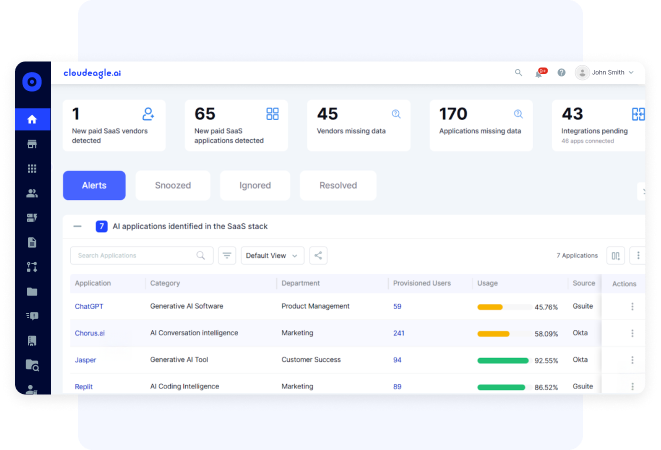Switch to the Alerts tab
This screenshot has height=450, width=661.
[94, 186]
